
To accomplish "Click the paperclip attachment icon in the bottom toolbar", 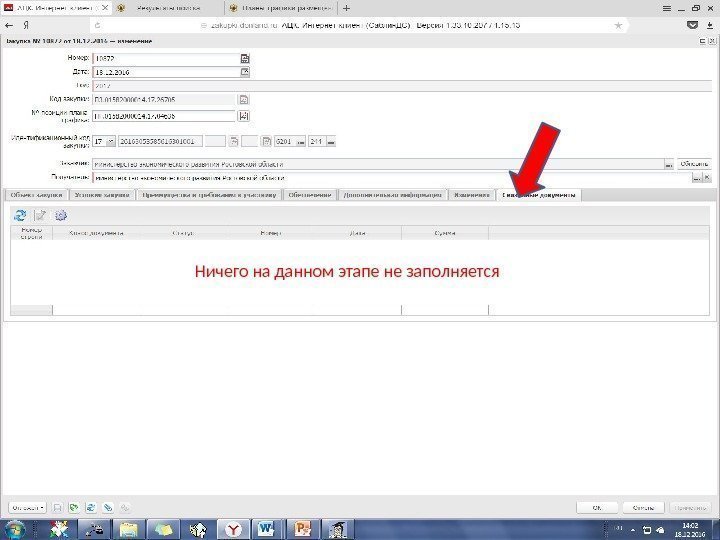I will 107,508.
